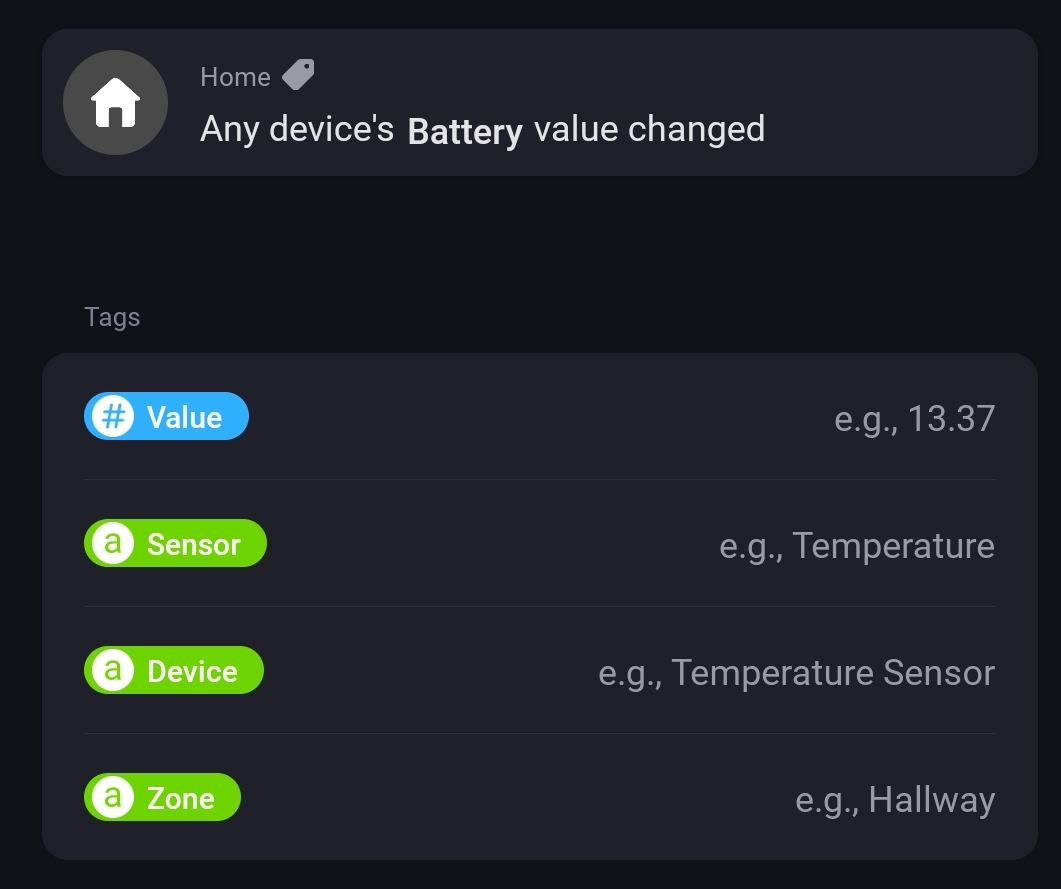Click the text-type icon in Sensor tag
The image size is (1061, 889).
click(113, 543)
